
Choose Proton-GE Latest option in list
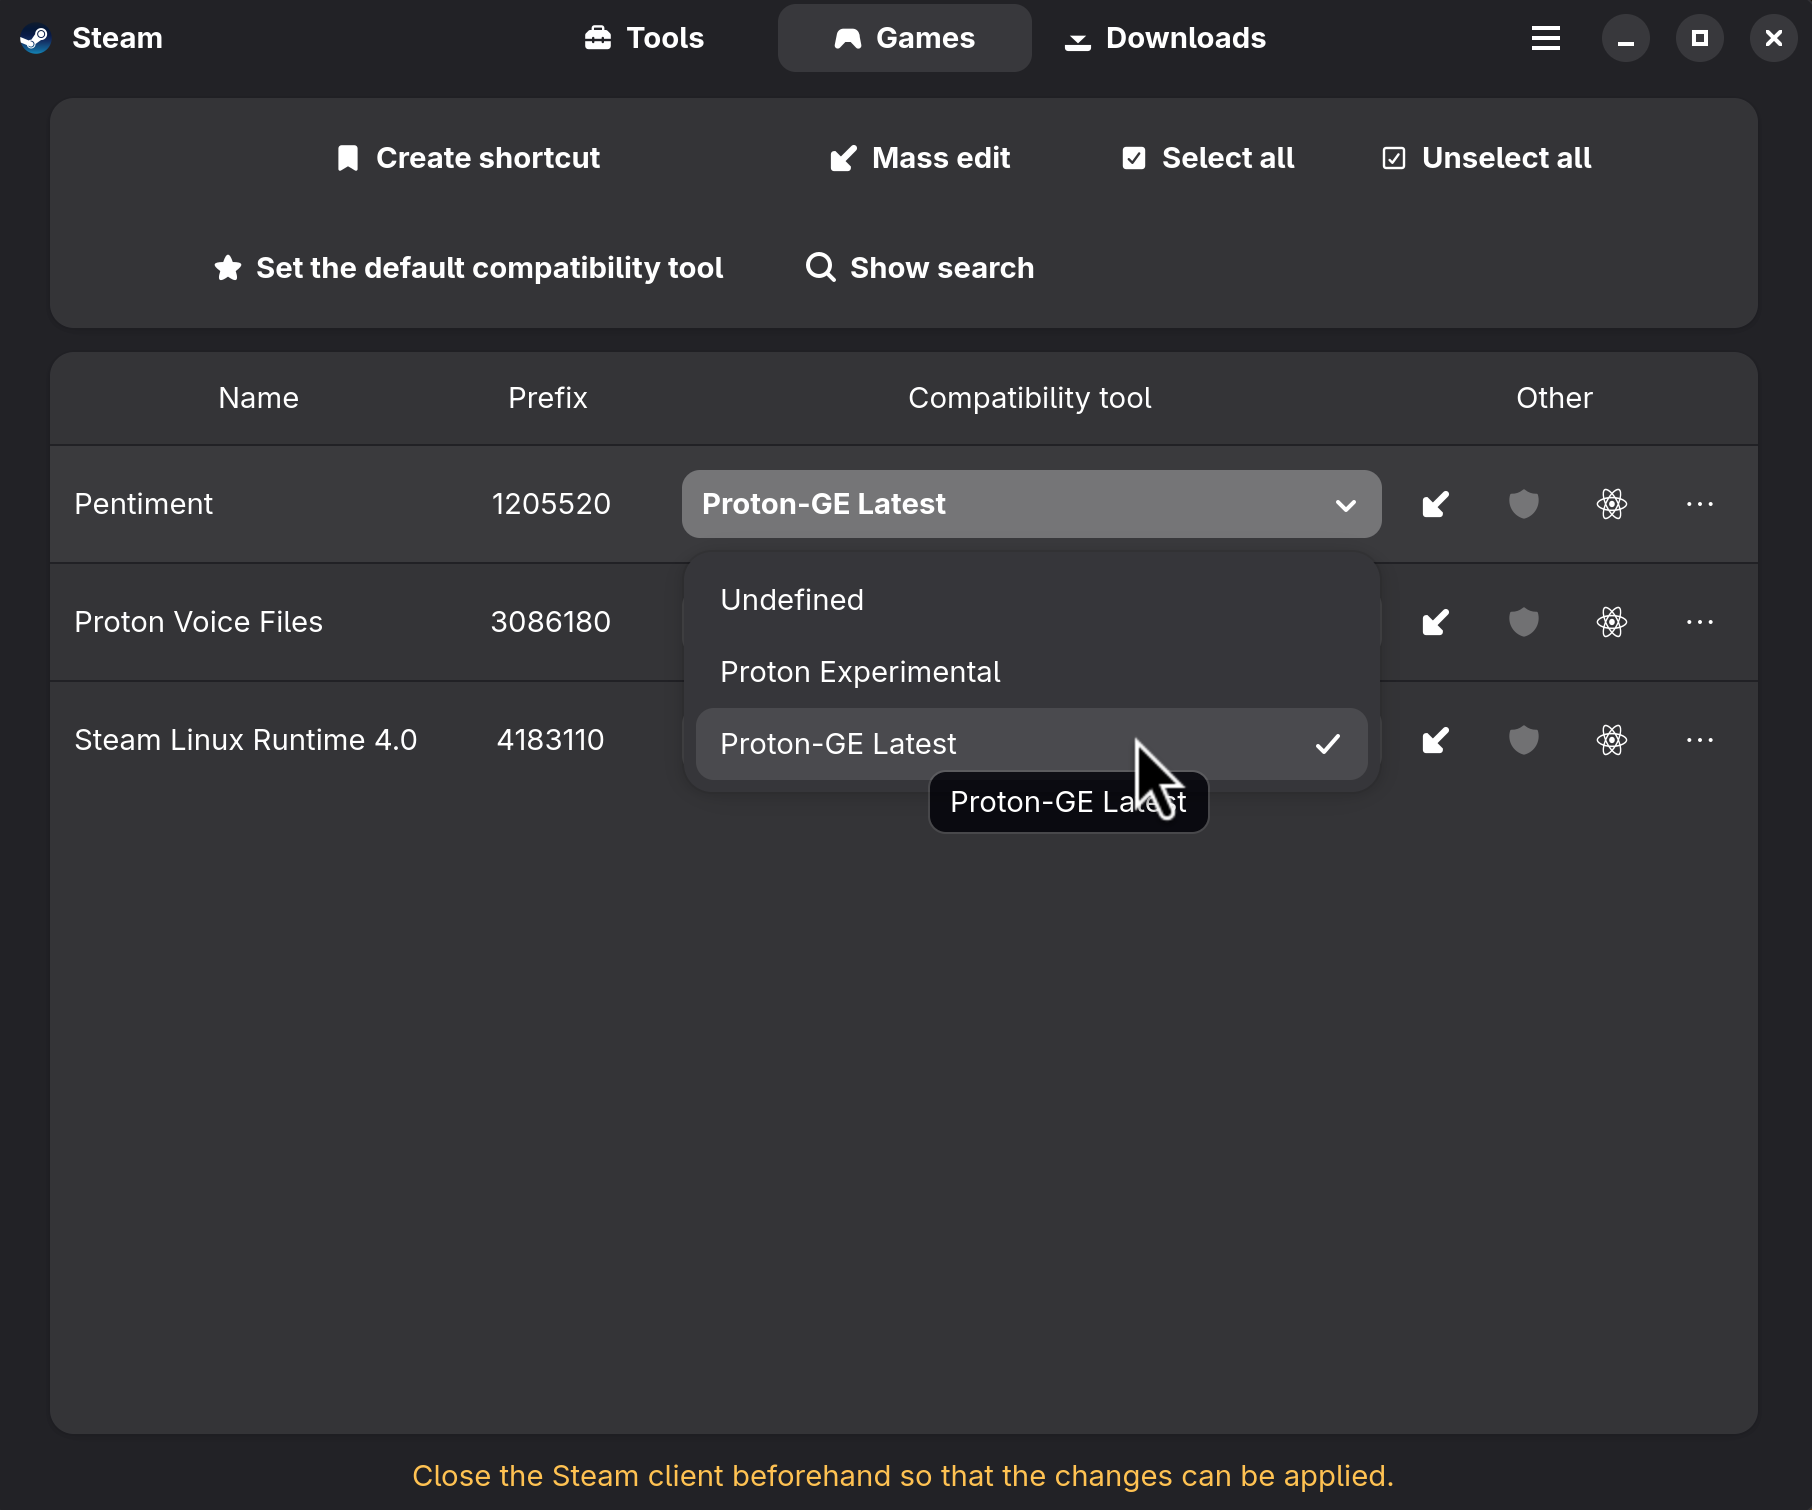tap(1032, 744)
